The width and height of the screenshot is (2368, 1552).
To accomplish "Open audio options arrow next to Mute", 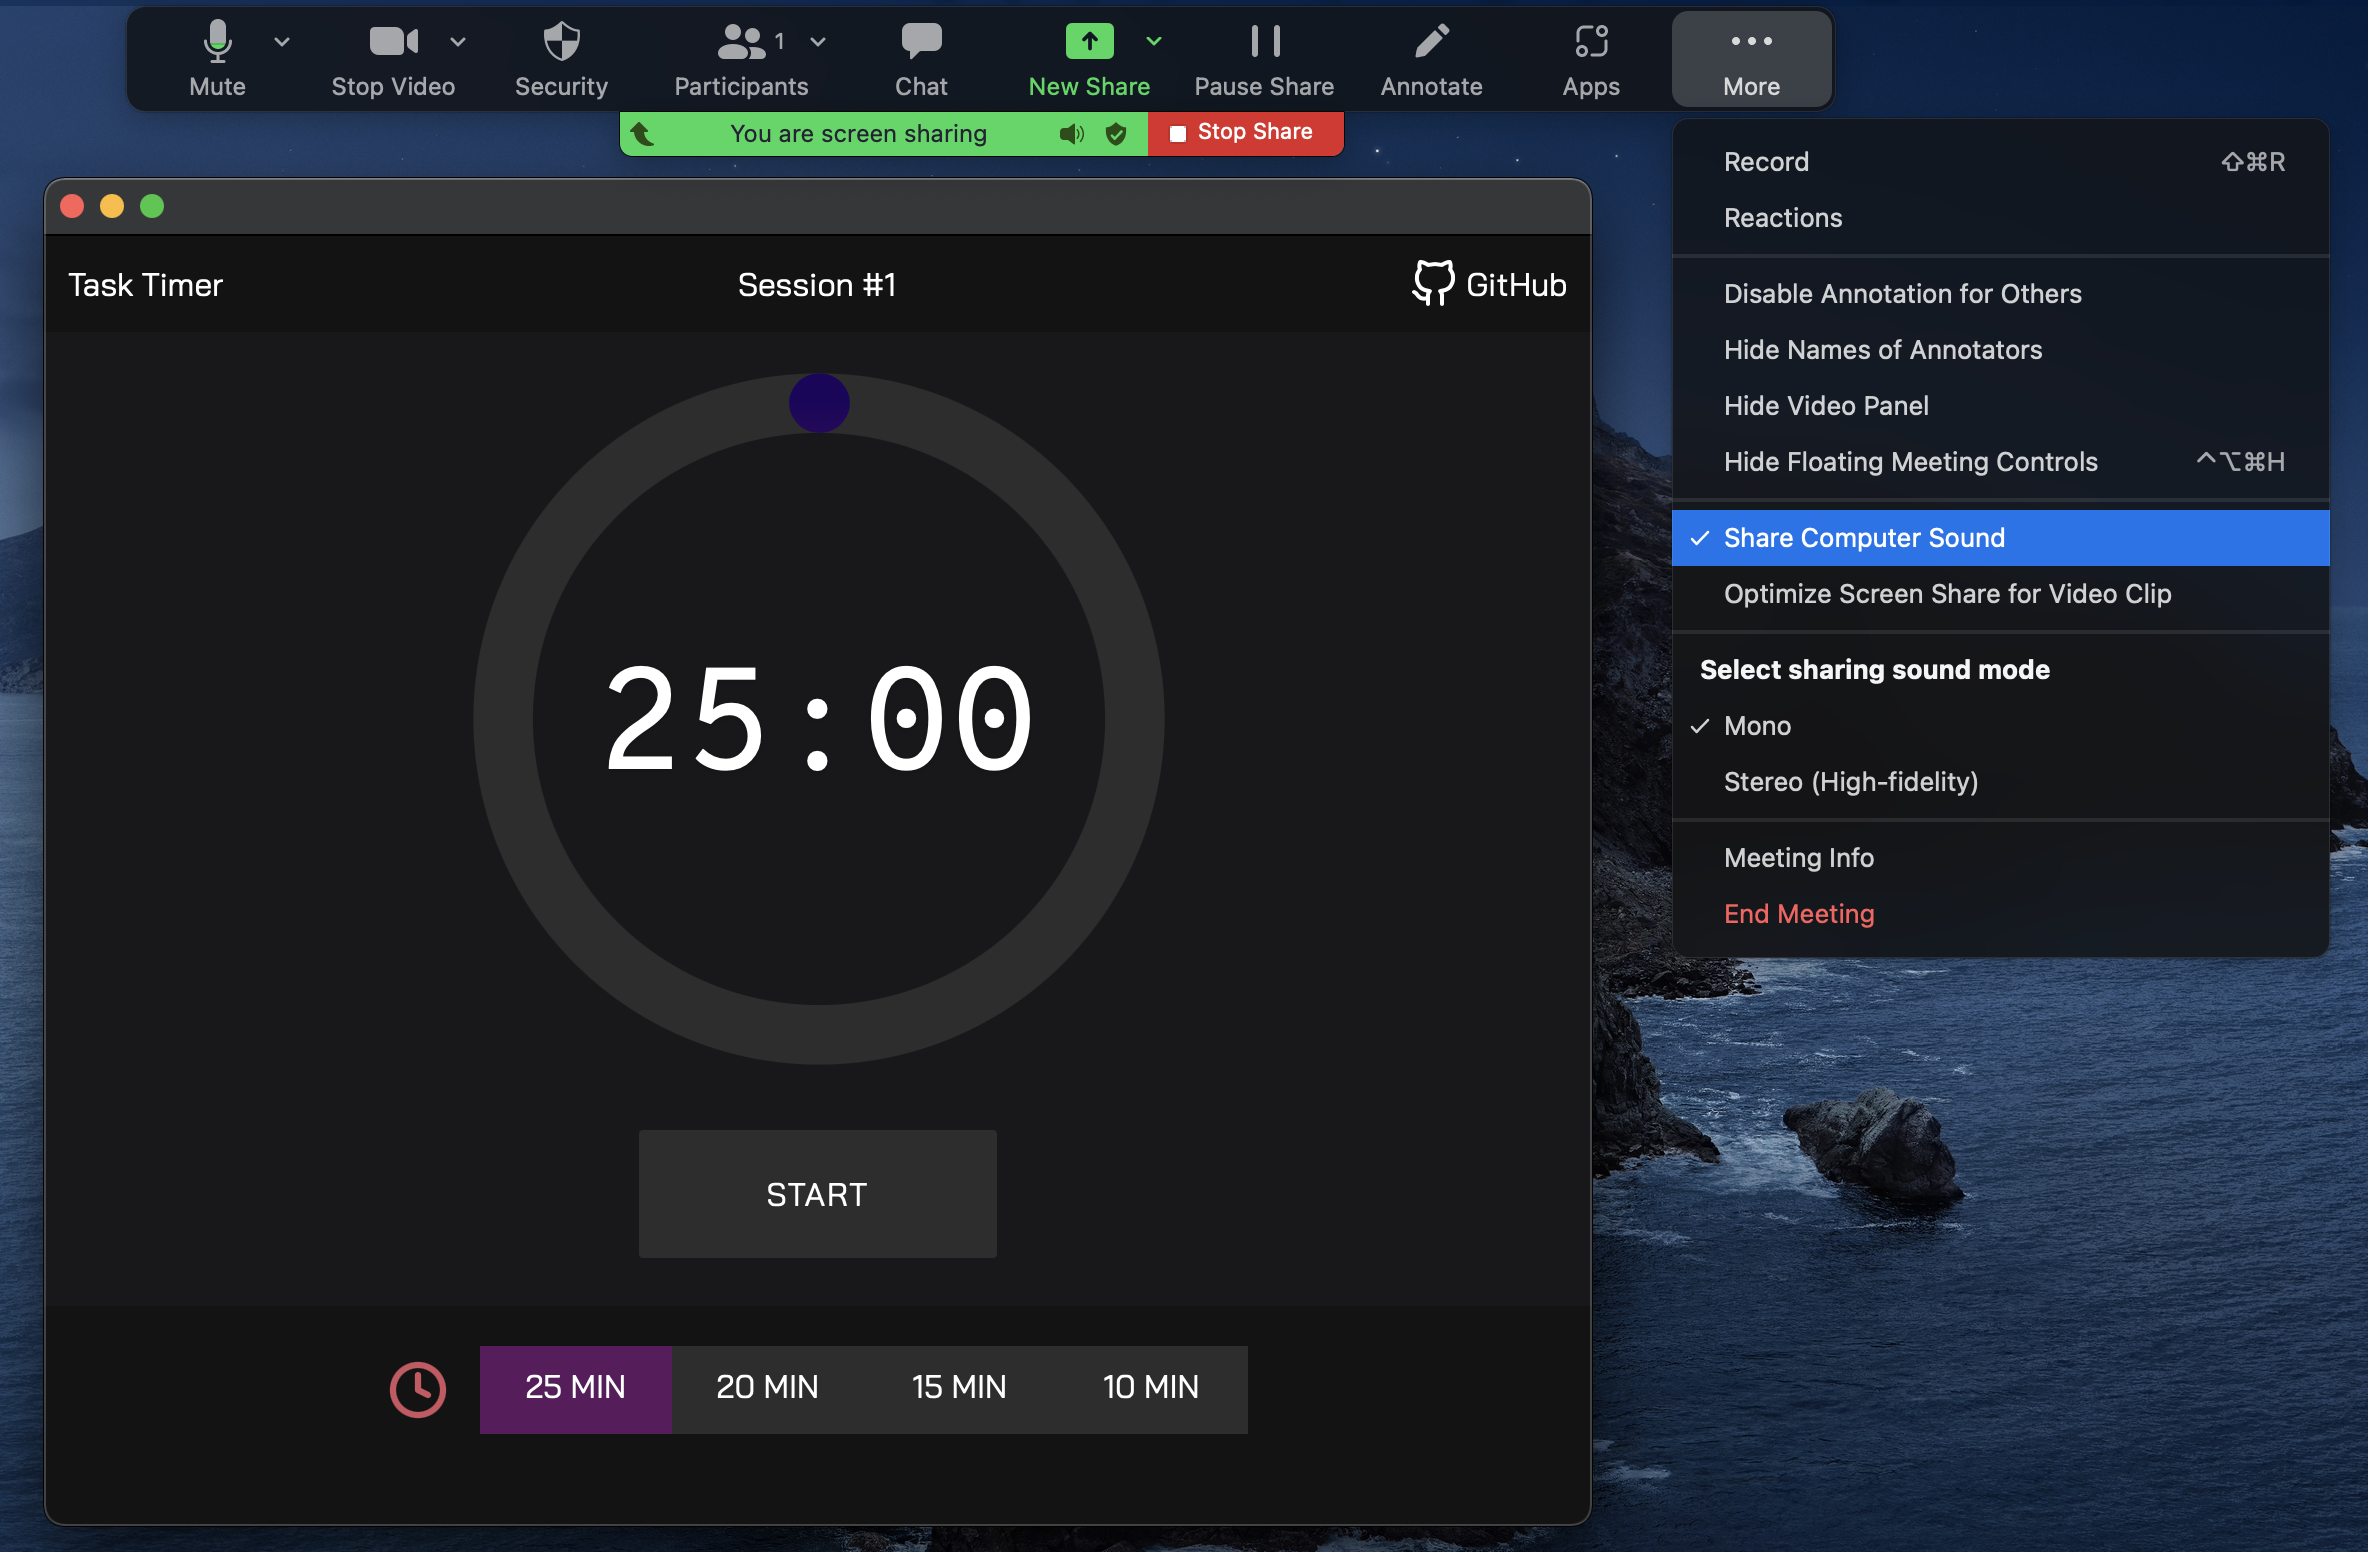I will pos(282,41).
